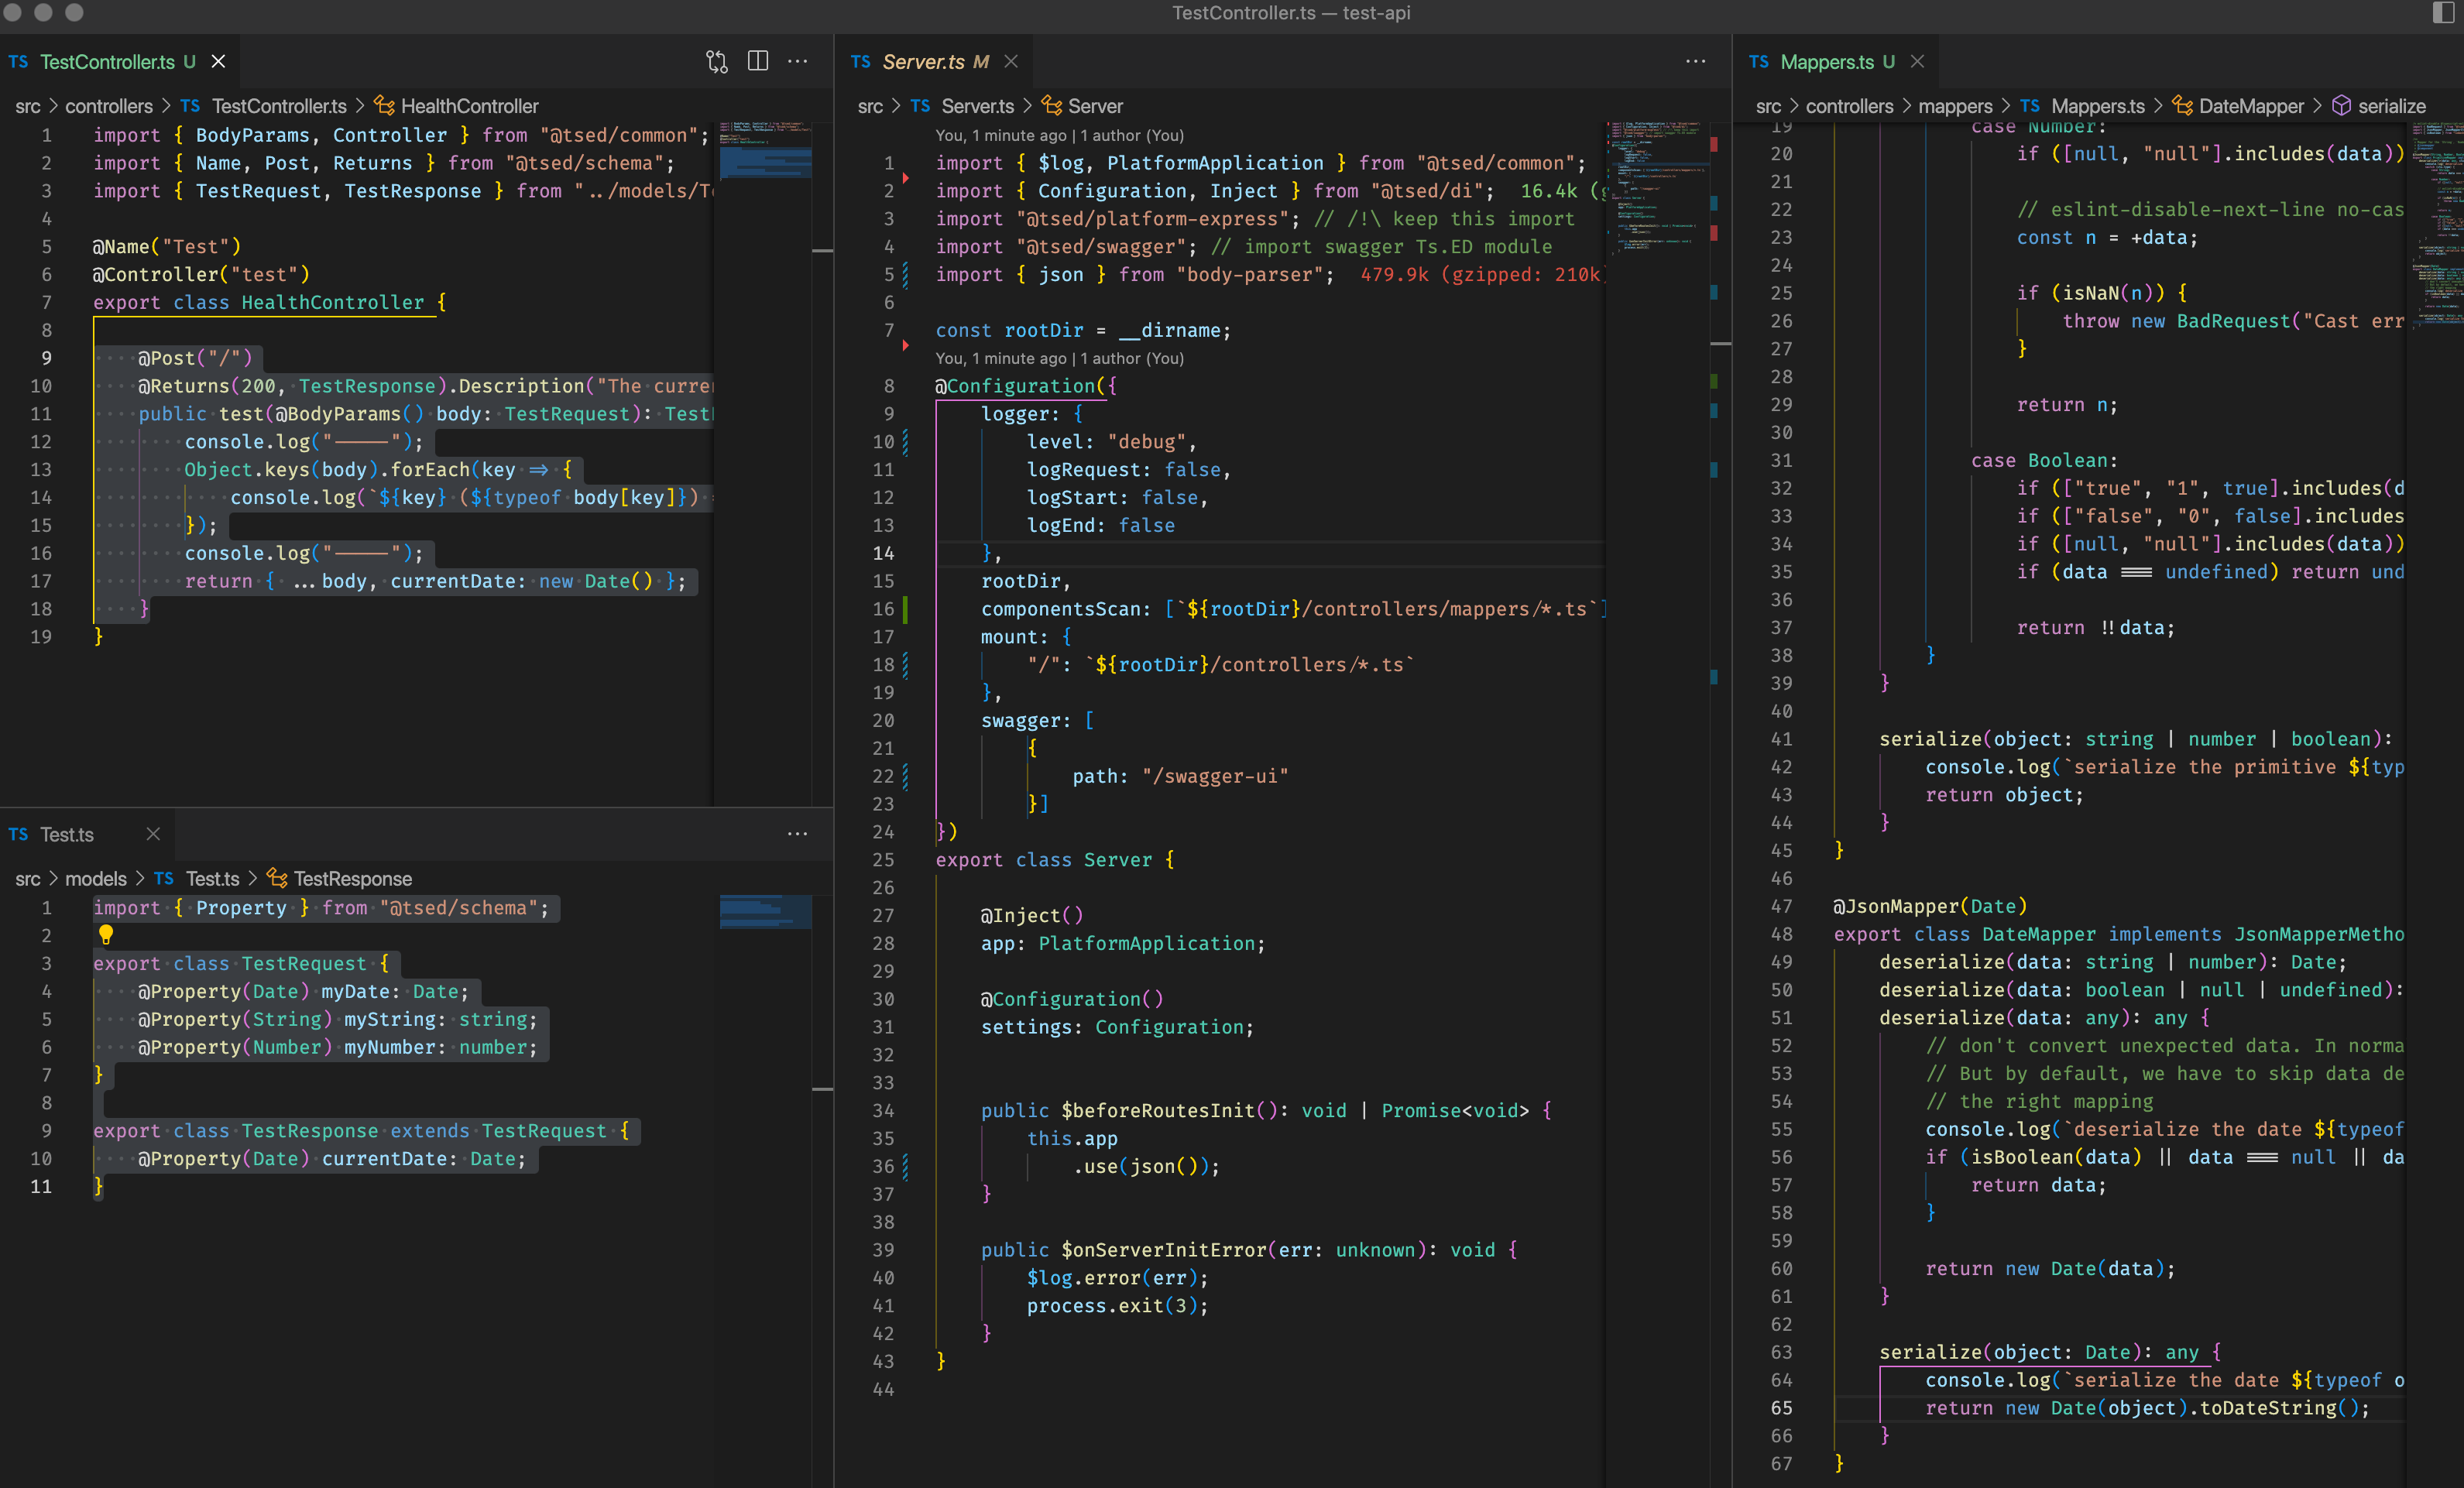Click line number 14 in Server.ts gutter

(883, 553)
